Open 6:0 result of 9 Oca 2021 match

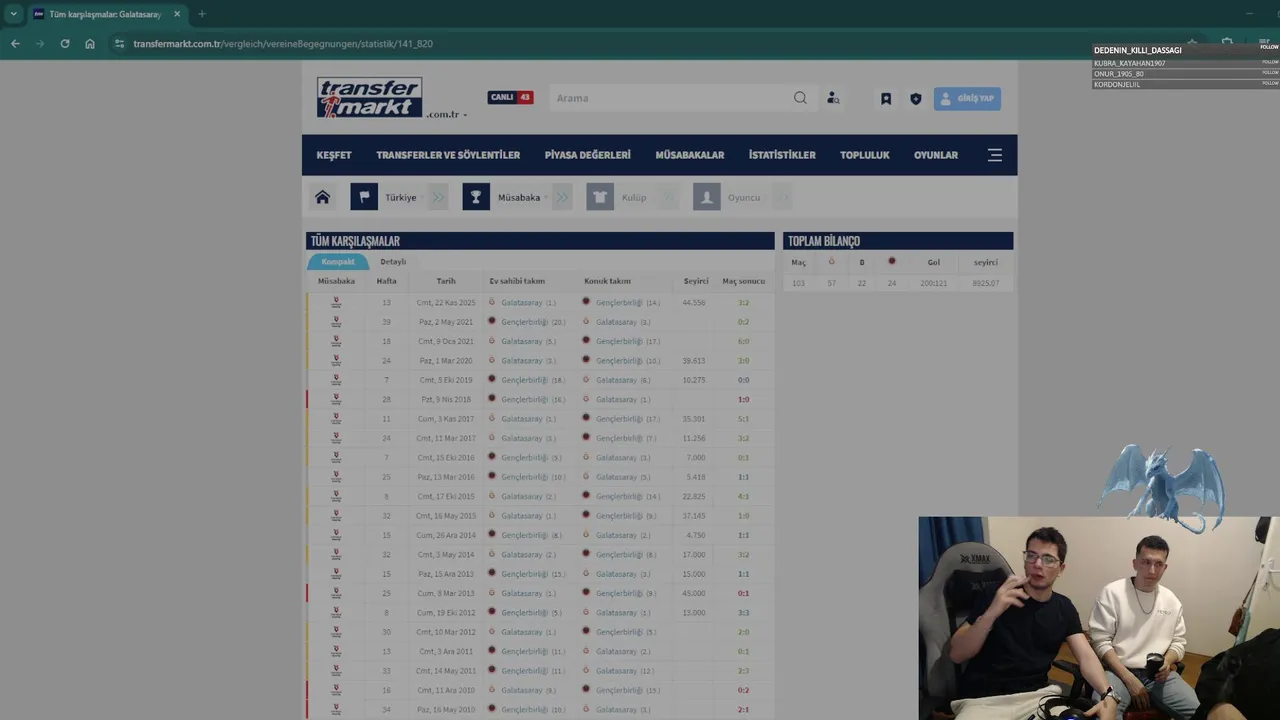pyautogui.click(x=743, y=341)
